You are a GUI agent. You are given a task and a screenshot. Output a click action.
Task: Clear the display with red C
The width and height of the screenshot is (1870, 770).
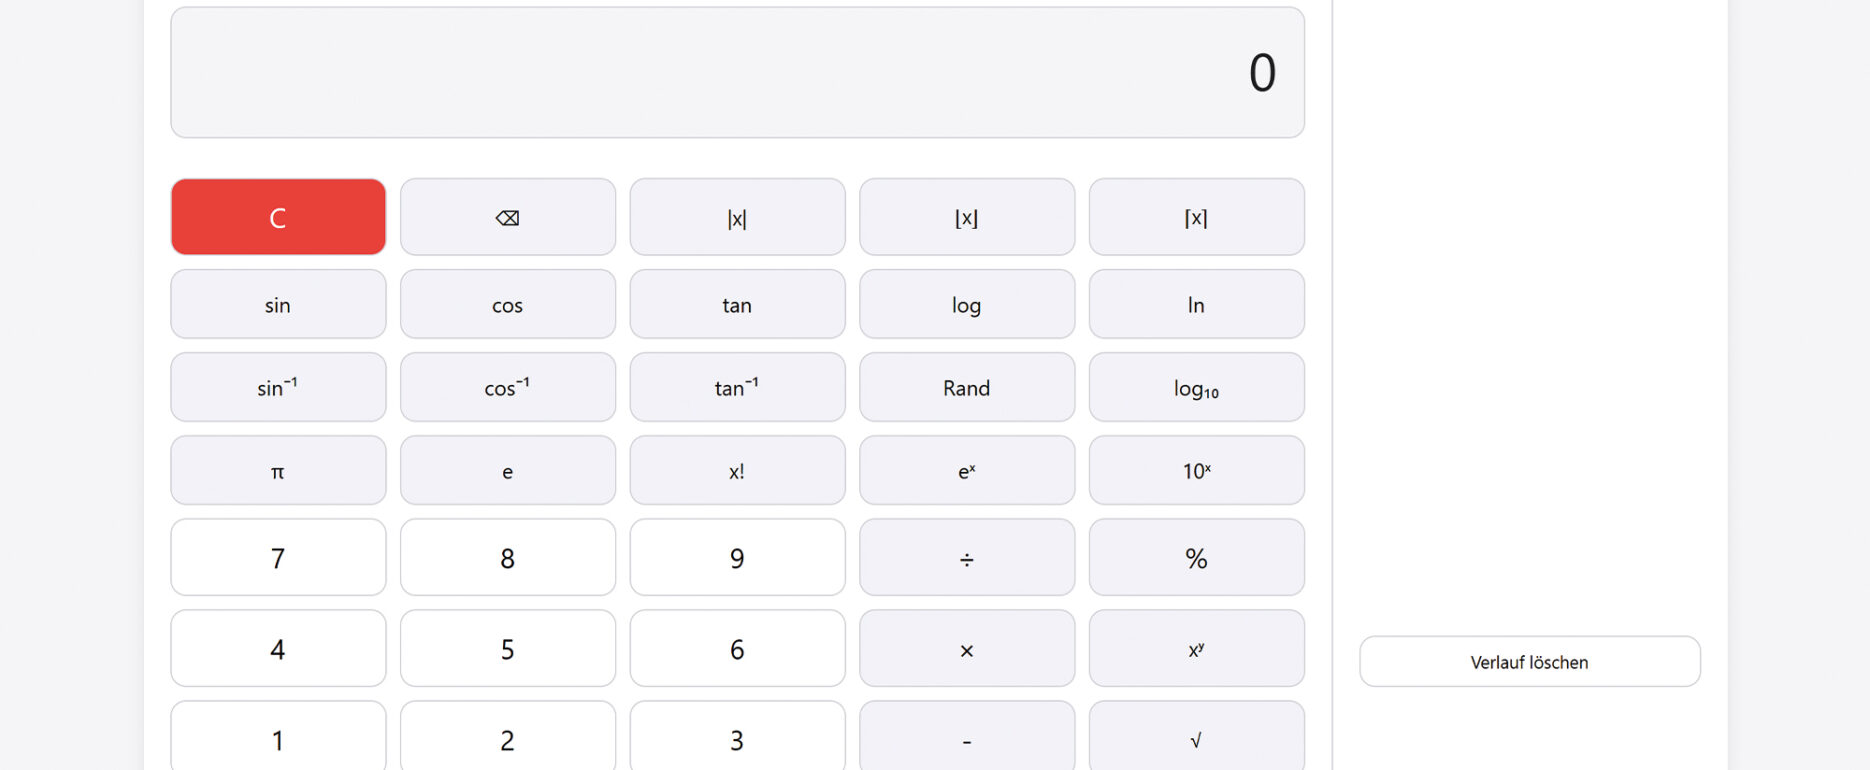278,217
